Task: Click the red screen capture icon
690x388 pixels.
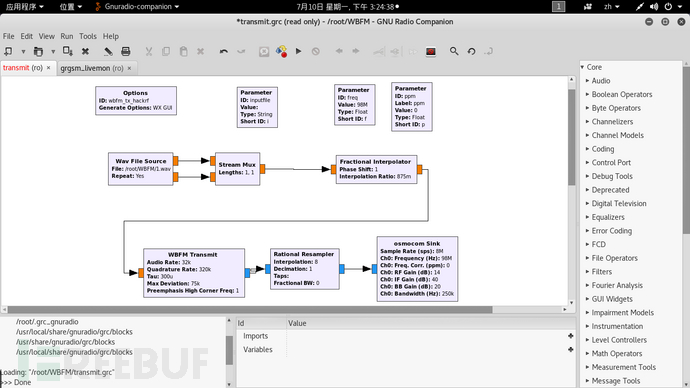Action: [431, 51]
